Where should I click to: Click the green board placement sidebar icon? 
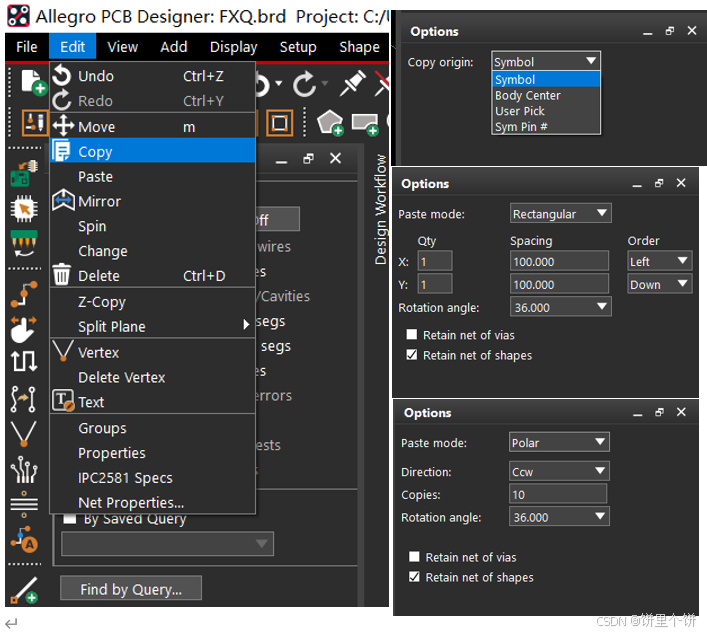point(24,173)
